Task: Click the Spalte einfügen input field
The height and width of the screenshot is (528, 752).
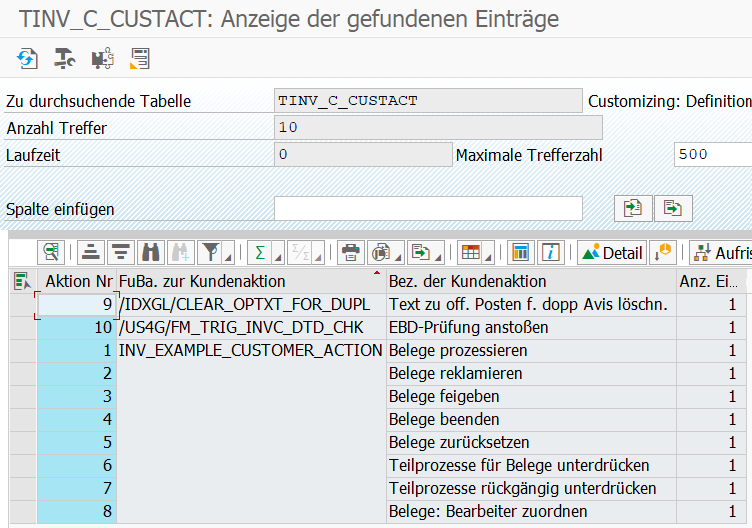Action: click(428, 208)
